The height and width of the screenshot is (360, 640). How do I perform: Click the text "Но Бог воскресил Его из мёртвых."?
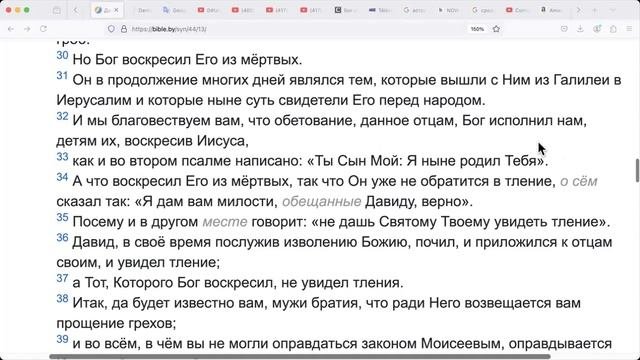(x=187, y=60)
